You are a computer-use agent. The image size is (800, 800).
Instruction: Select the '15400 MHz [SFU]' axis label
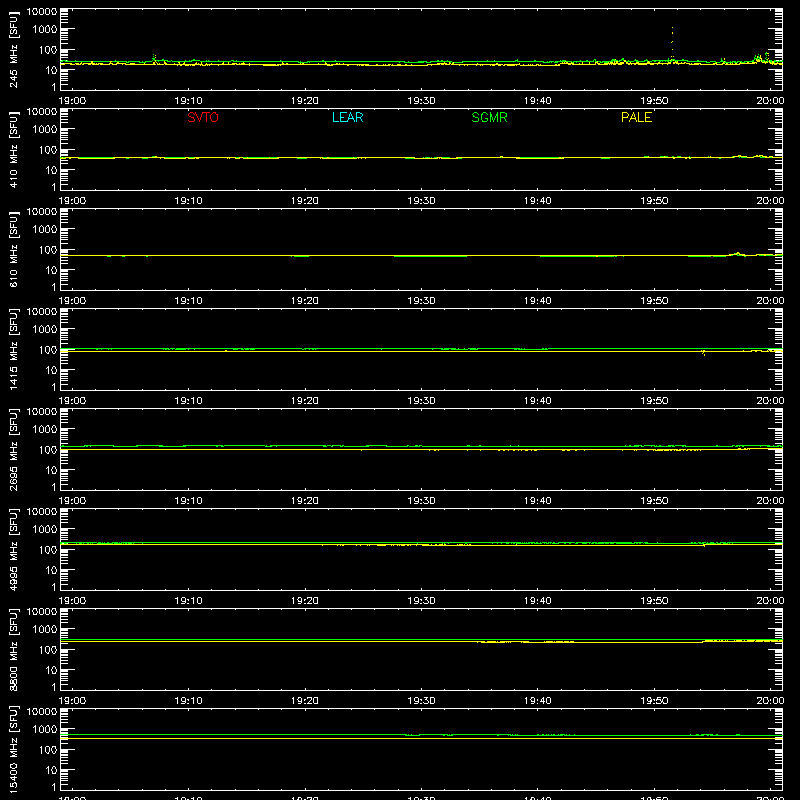point(13,749)
